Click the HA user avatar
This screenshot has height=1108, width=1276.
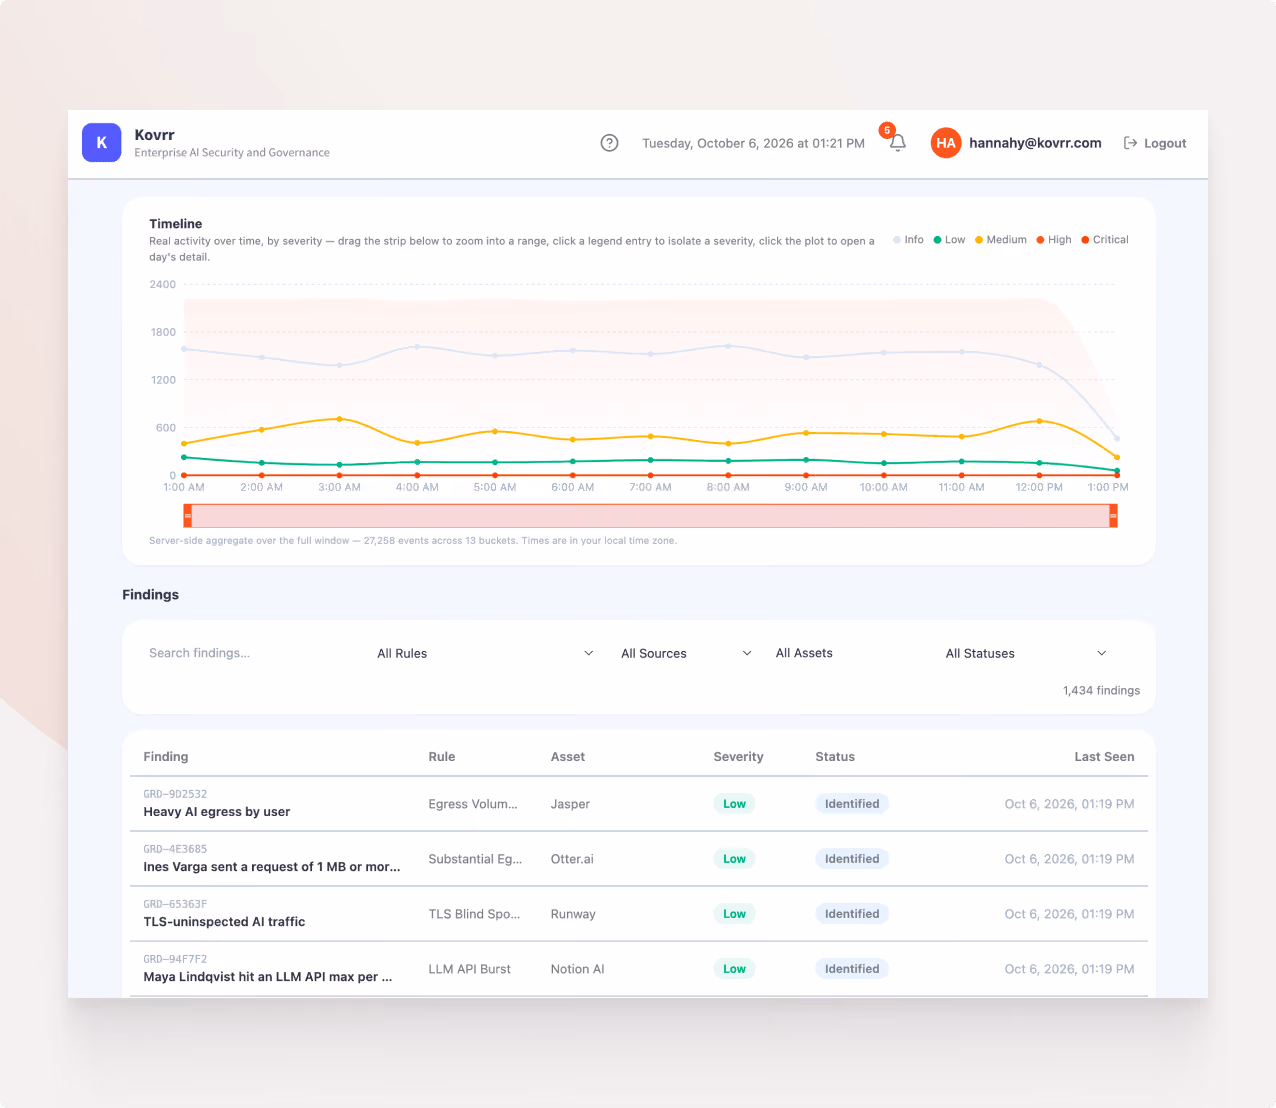[x=945, y=143]
